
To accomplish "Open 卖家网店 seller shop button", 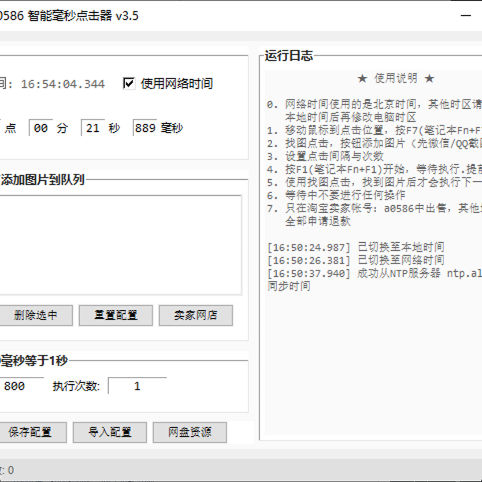I will tap(196, 315).
